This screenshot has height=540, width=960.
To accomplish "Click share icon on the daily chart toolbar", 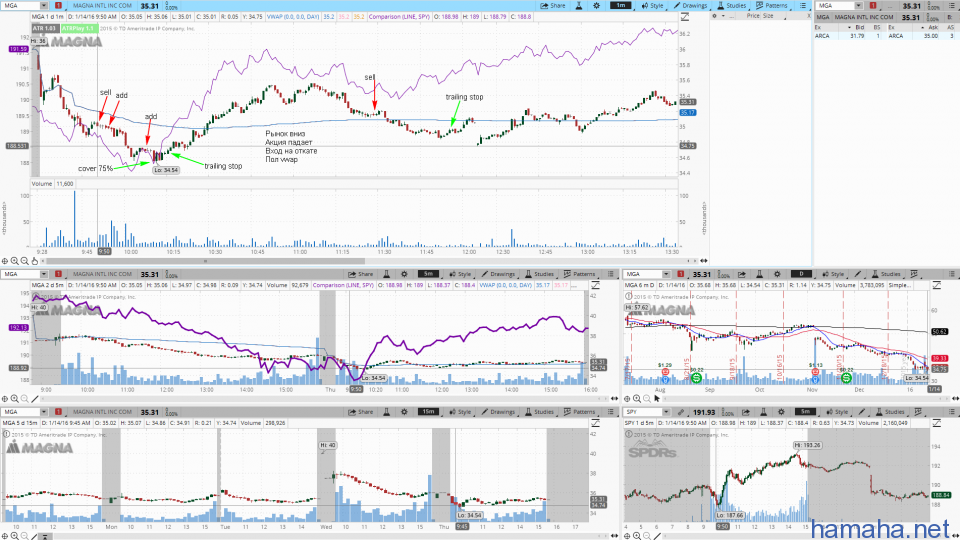I will pos(742,274).
